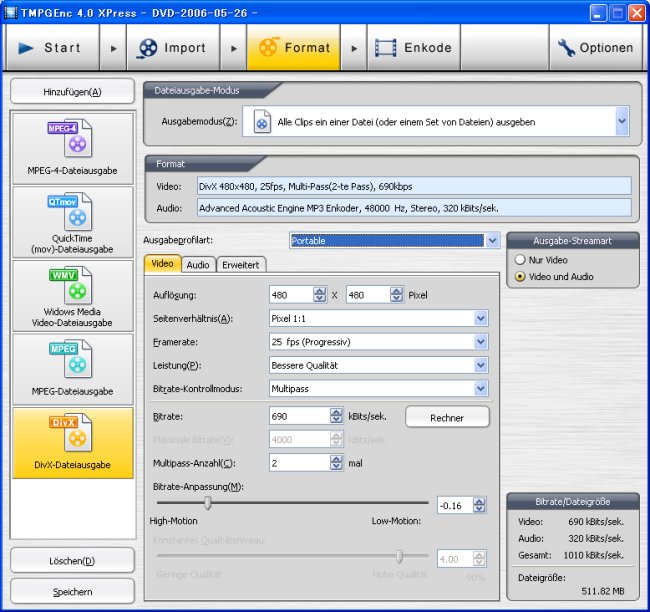The image size is (650, 612).
Task: Click the Bitrate 690 stepper arrows
Action: point(337,416)
